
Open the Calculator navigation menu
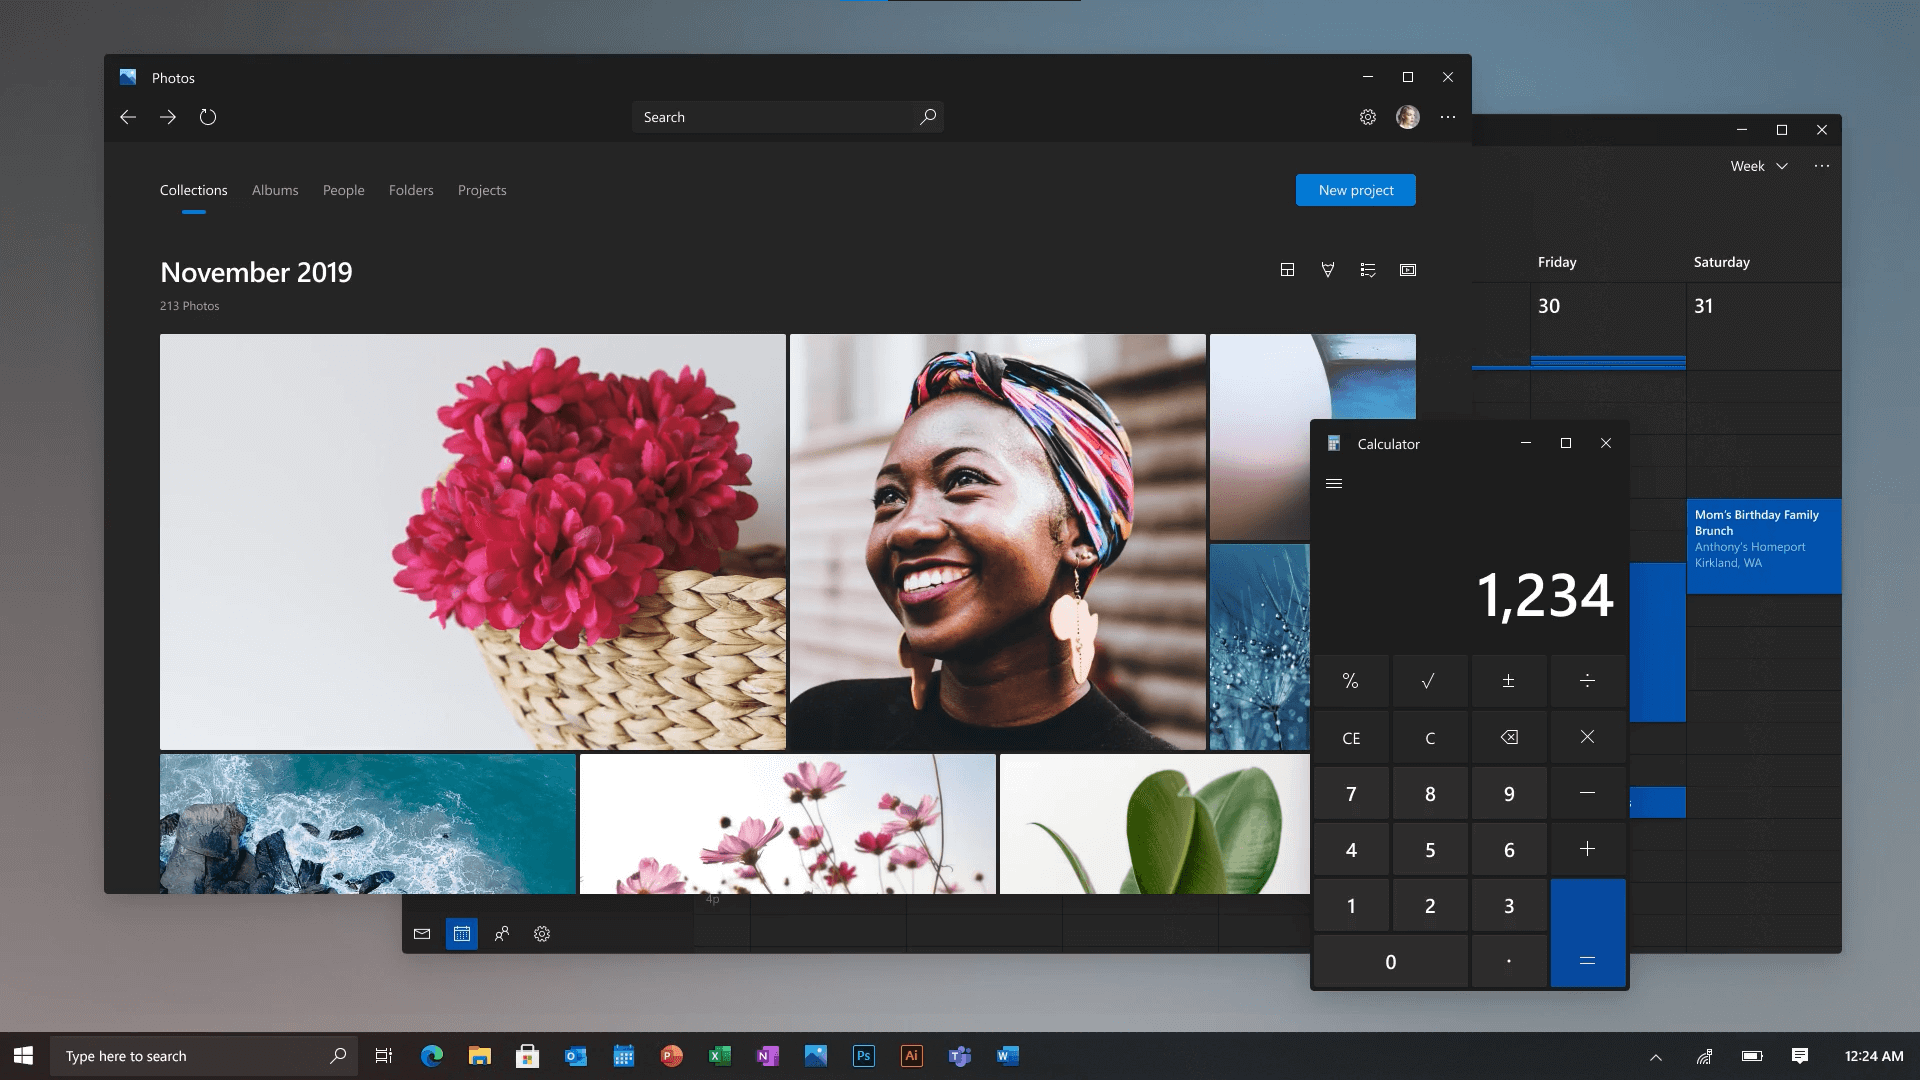click(1334, 483)
